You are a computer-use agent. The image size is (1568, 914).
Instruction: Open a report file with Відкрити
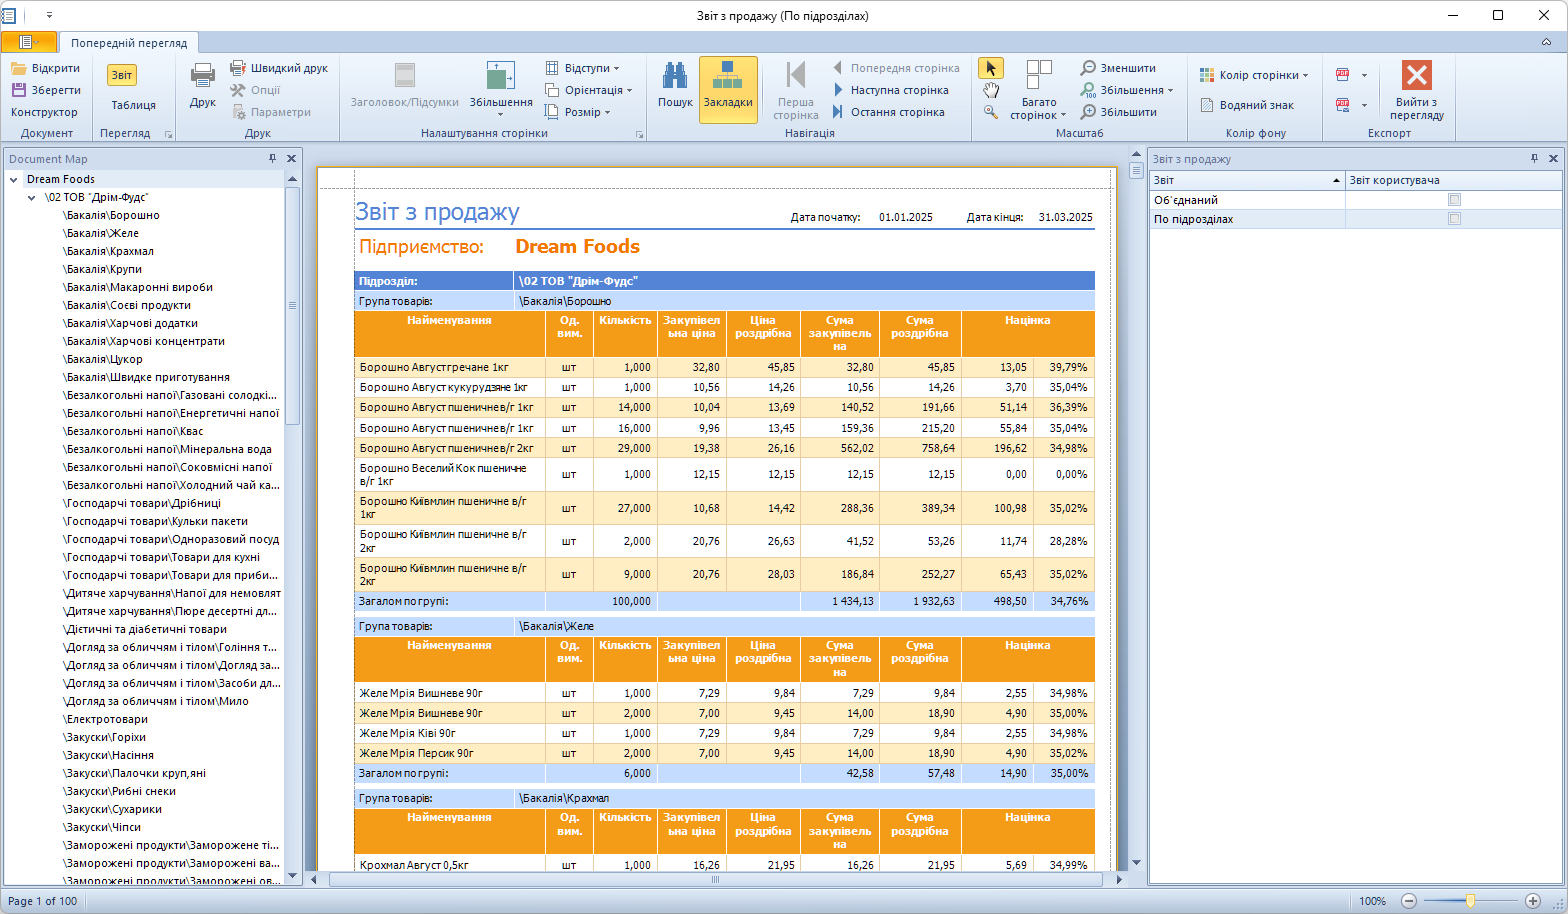pos(46,68)
